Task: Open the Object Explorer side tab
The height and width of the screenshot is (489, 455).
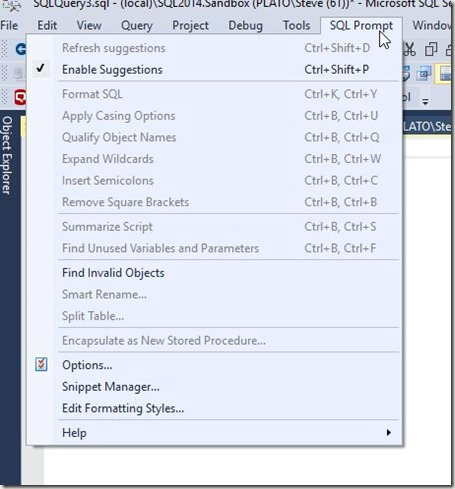Action: [7, 155]
